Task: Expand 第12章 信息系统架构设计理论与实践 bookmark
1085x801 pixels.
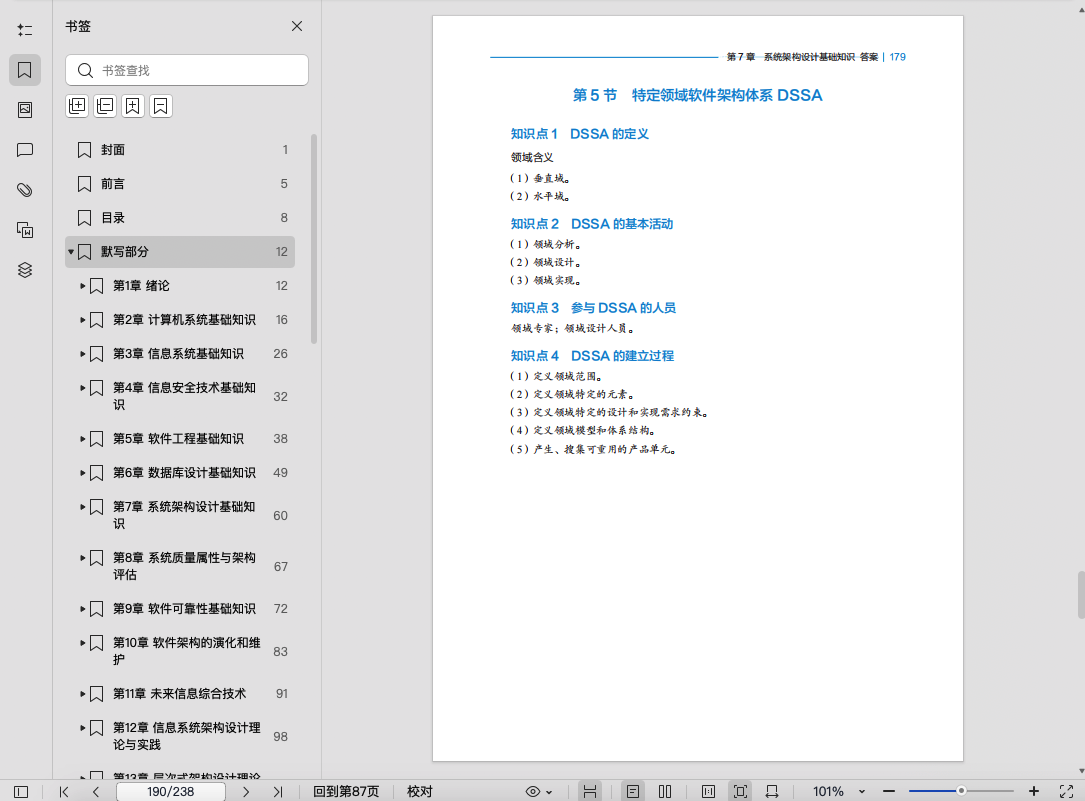Action: click(x=82, y=728)
